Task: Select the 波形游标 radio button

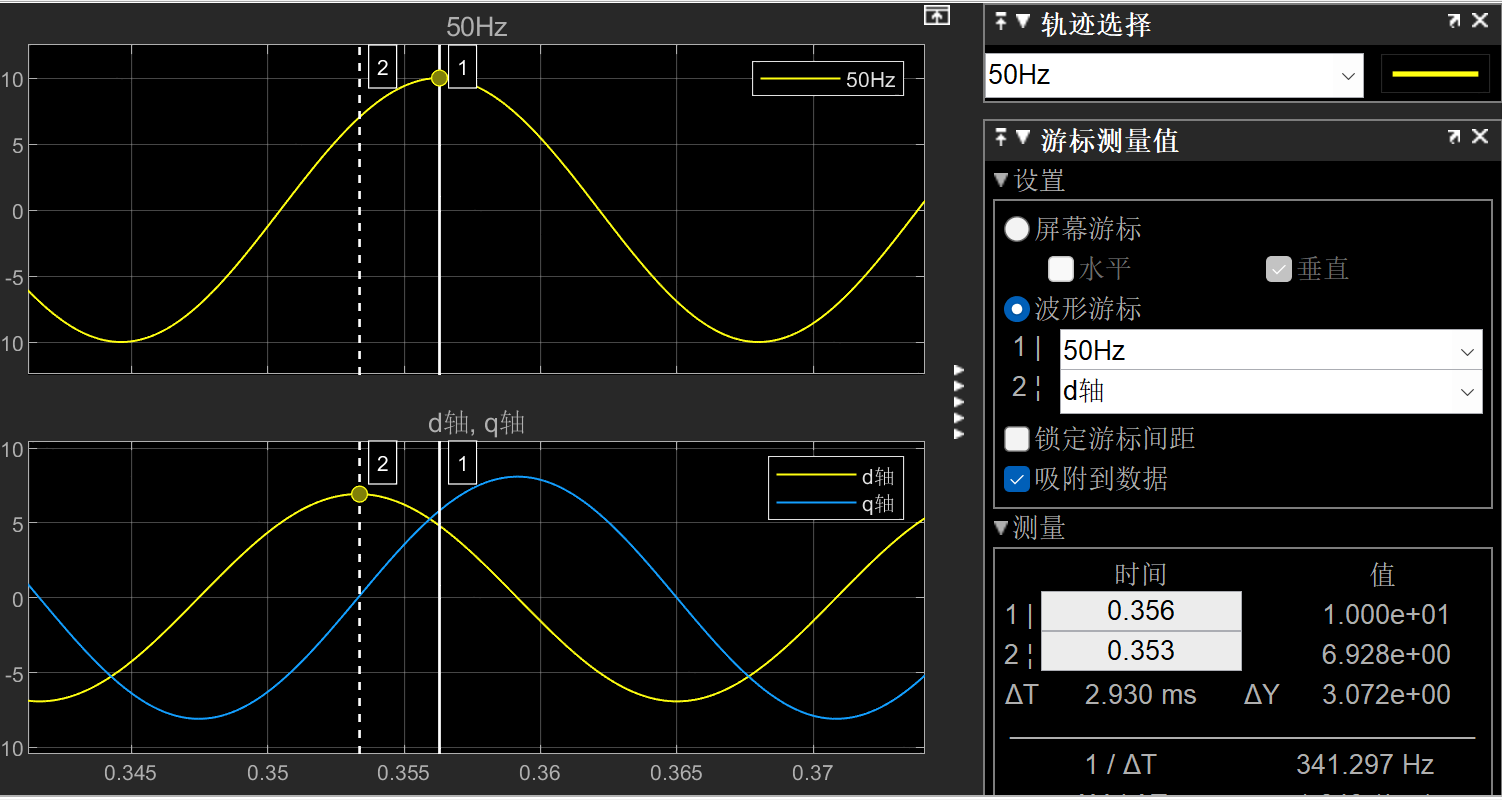Action: [1017, 309]
